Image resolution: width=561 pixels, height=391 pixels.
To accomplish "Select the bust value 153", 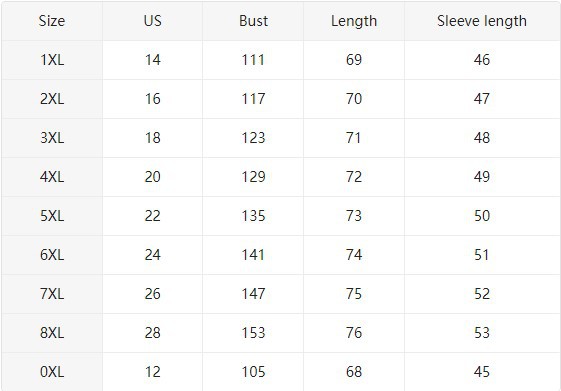I will (x=253, y=333).
